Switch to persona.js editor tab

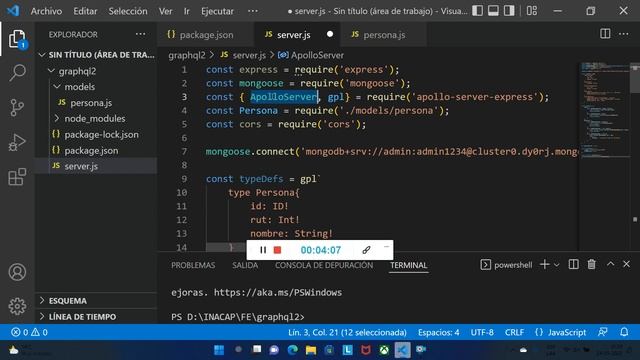click(x=384, y=35)
